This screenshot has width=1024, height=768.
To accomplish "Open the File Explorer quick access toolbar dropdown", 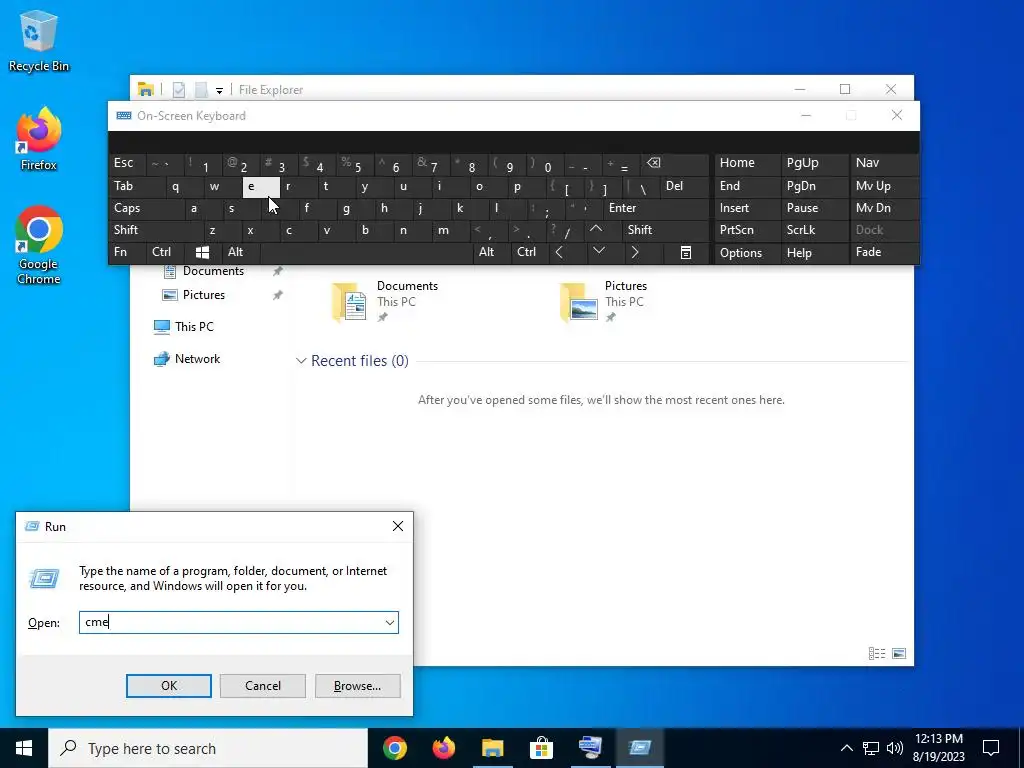I will click(x=219, y=90).
